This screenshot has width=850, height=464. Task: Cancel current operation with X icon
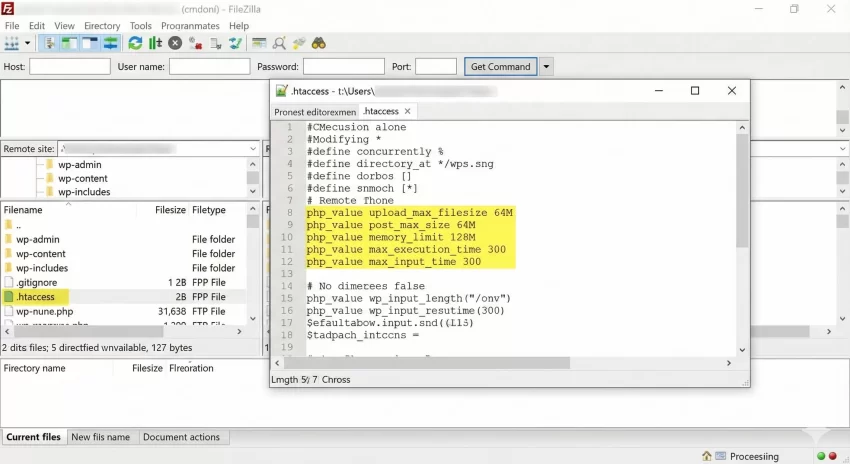coord(175,43)
